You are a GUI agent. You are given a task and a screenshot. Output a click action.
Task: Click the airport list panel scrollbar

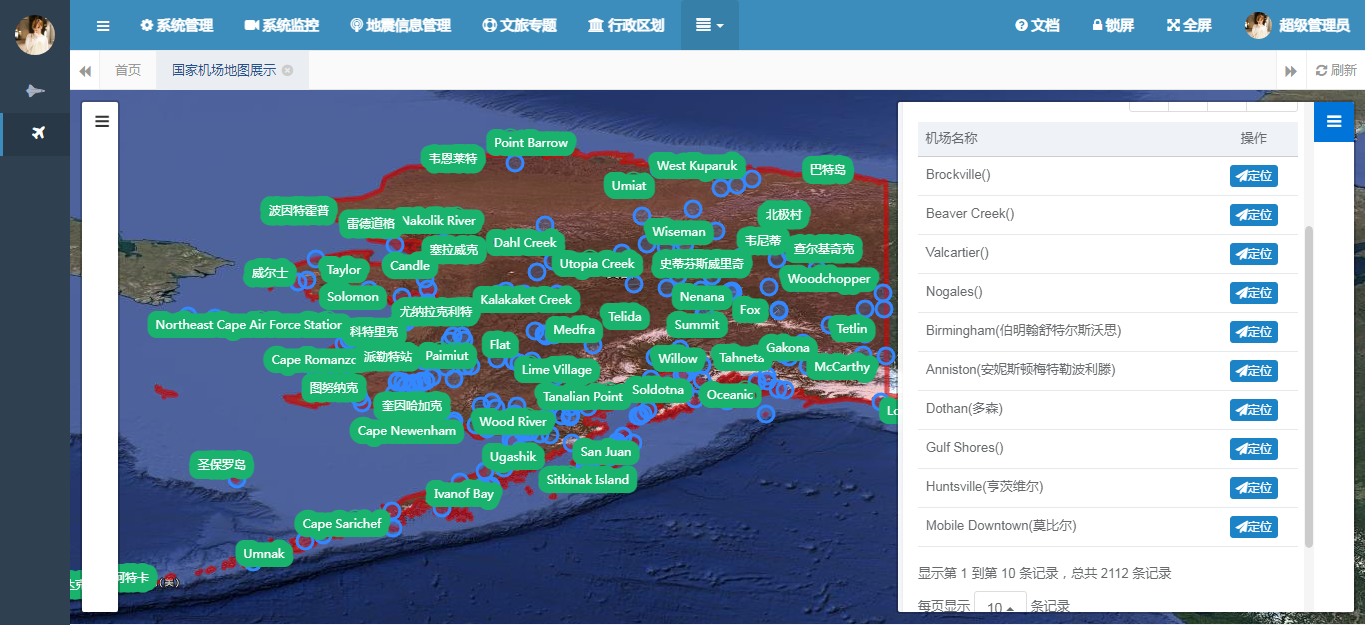tap(1309, 387)
